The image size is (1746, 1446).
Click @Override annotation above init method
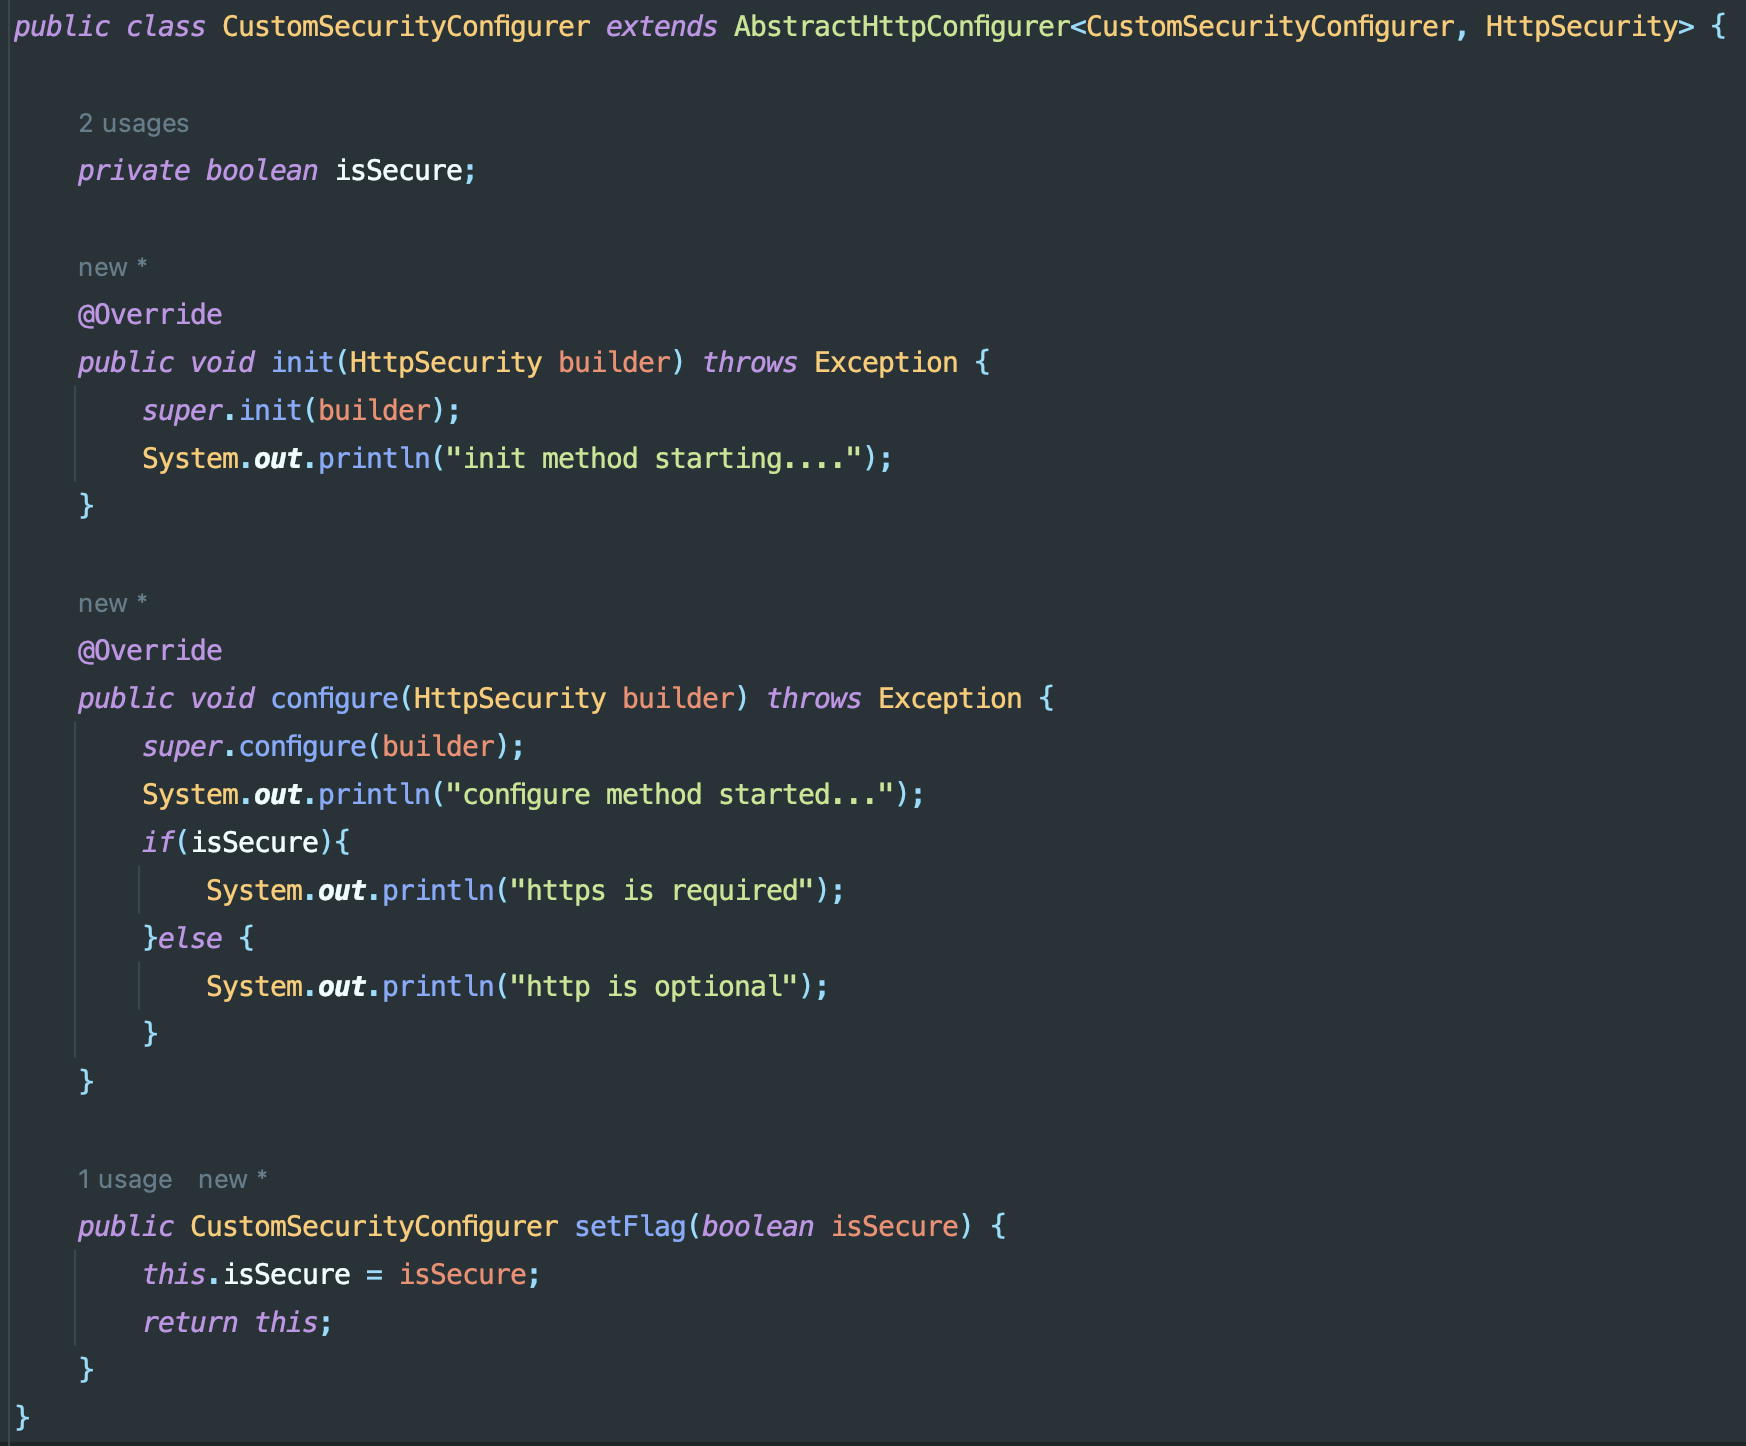click(150, 314)
